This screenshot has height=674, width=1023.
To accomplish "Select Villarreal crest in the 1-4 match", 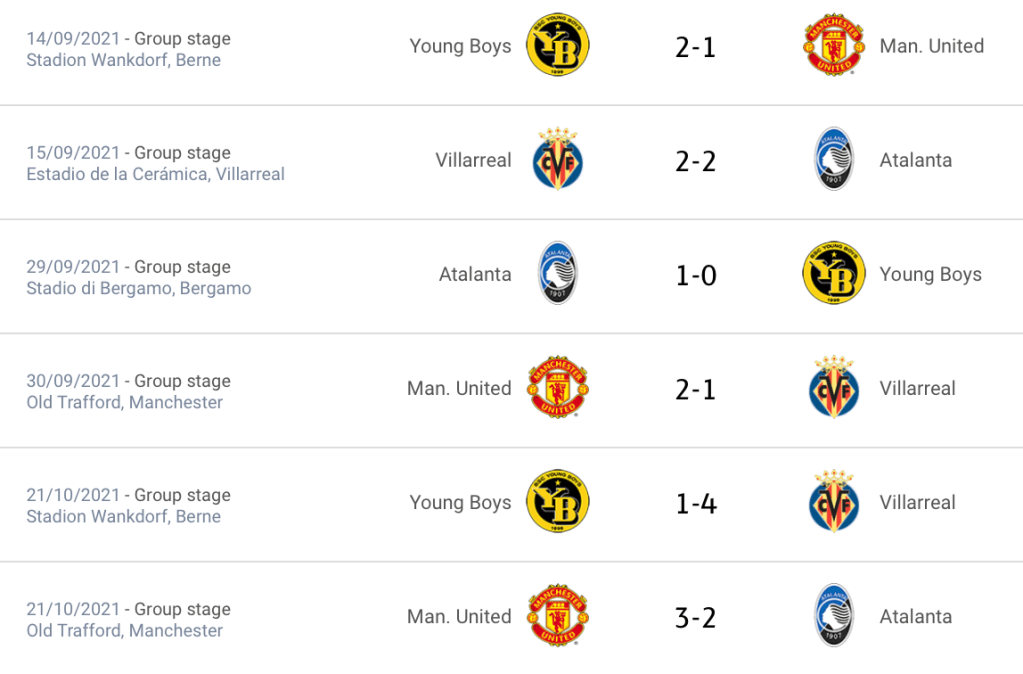I will (834, 502).
